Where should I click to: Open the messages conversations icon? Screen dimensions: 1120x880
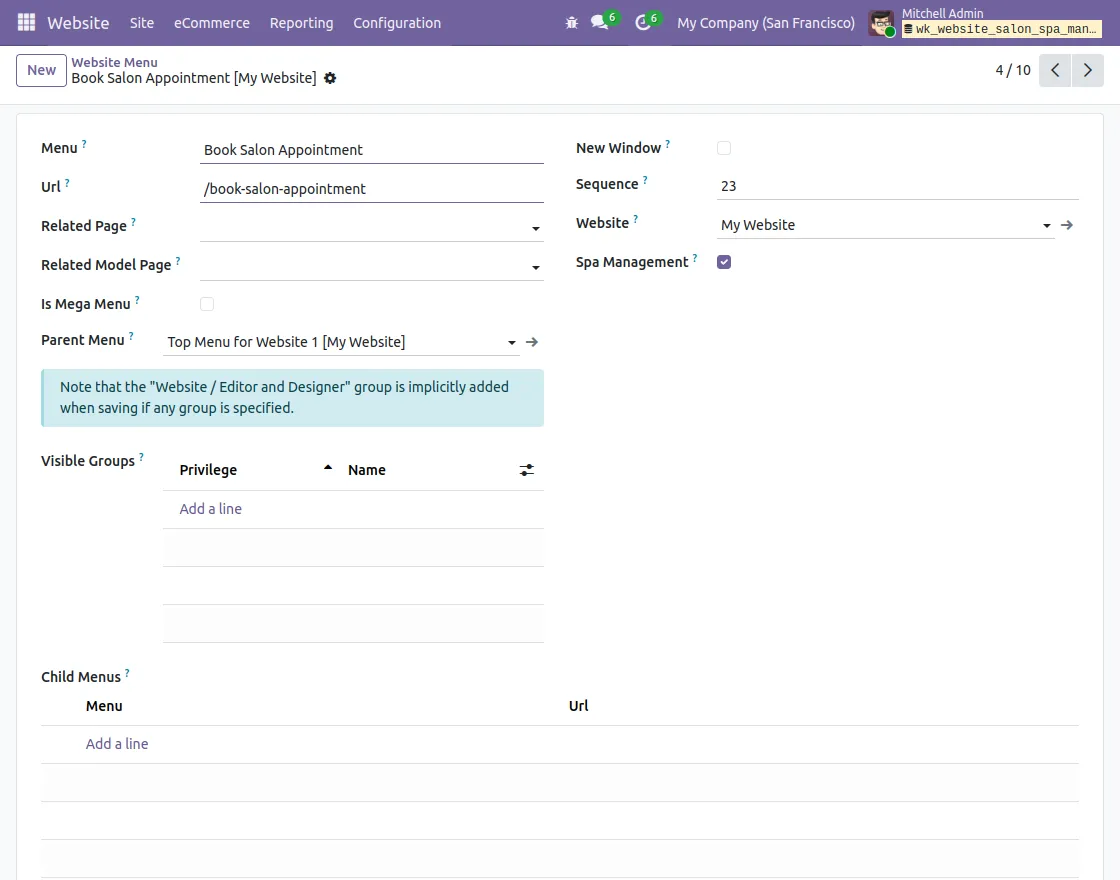[600, 23]
